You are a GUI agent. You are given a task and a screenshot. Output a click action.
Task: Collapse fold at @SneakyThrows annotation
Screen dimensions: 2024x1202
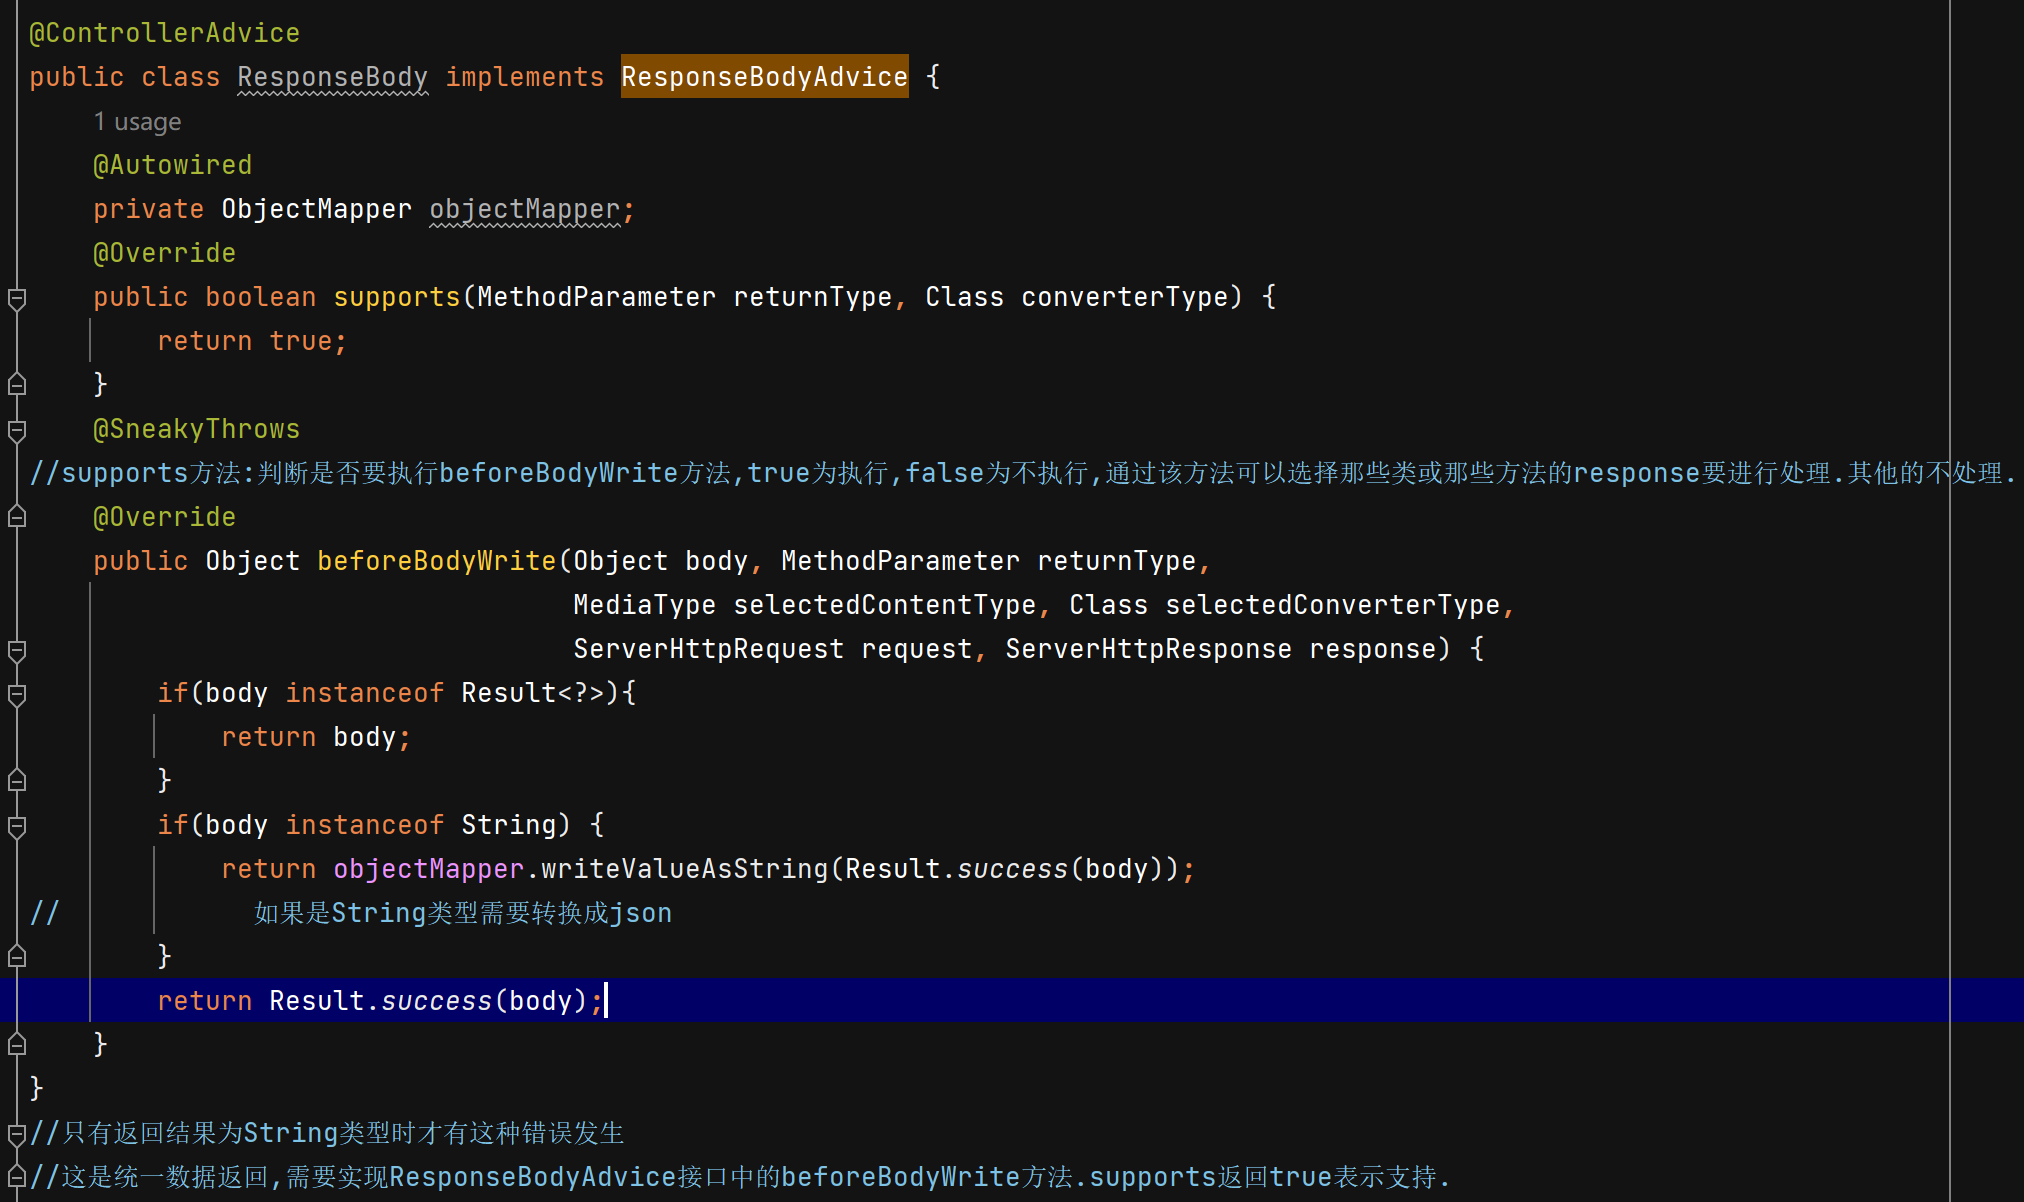click(x=17, y=430)
